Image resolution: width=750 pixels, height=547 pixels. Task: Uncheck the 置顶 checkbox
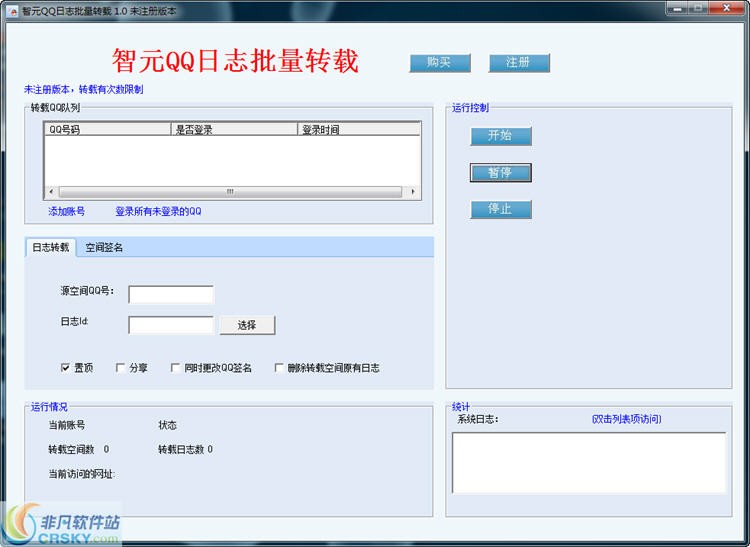coord(66,368)
